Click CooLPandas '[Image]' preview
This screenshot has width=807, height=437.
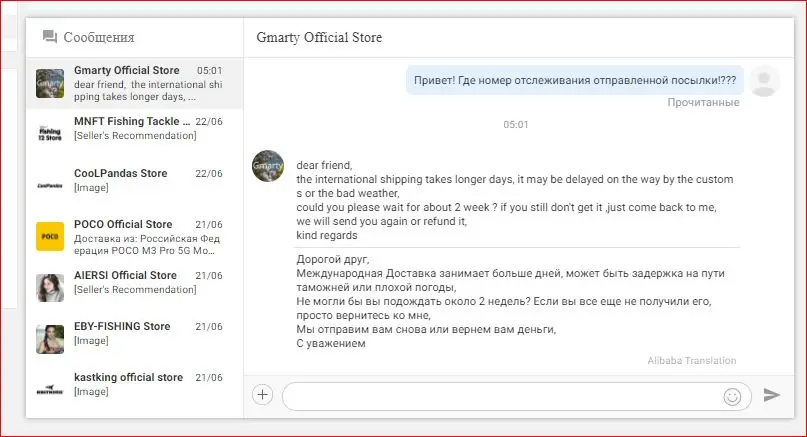pos(91,187)
